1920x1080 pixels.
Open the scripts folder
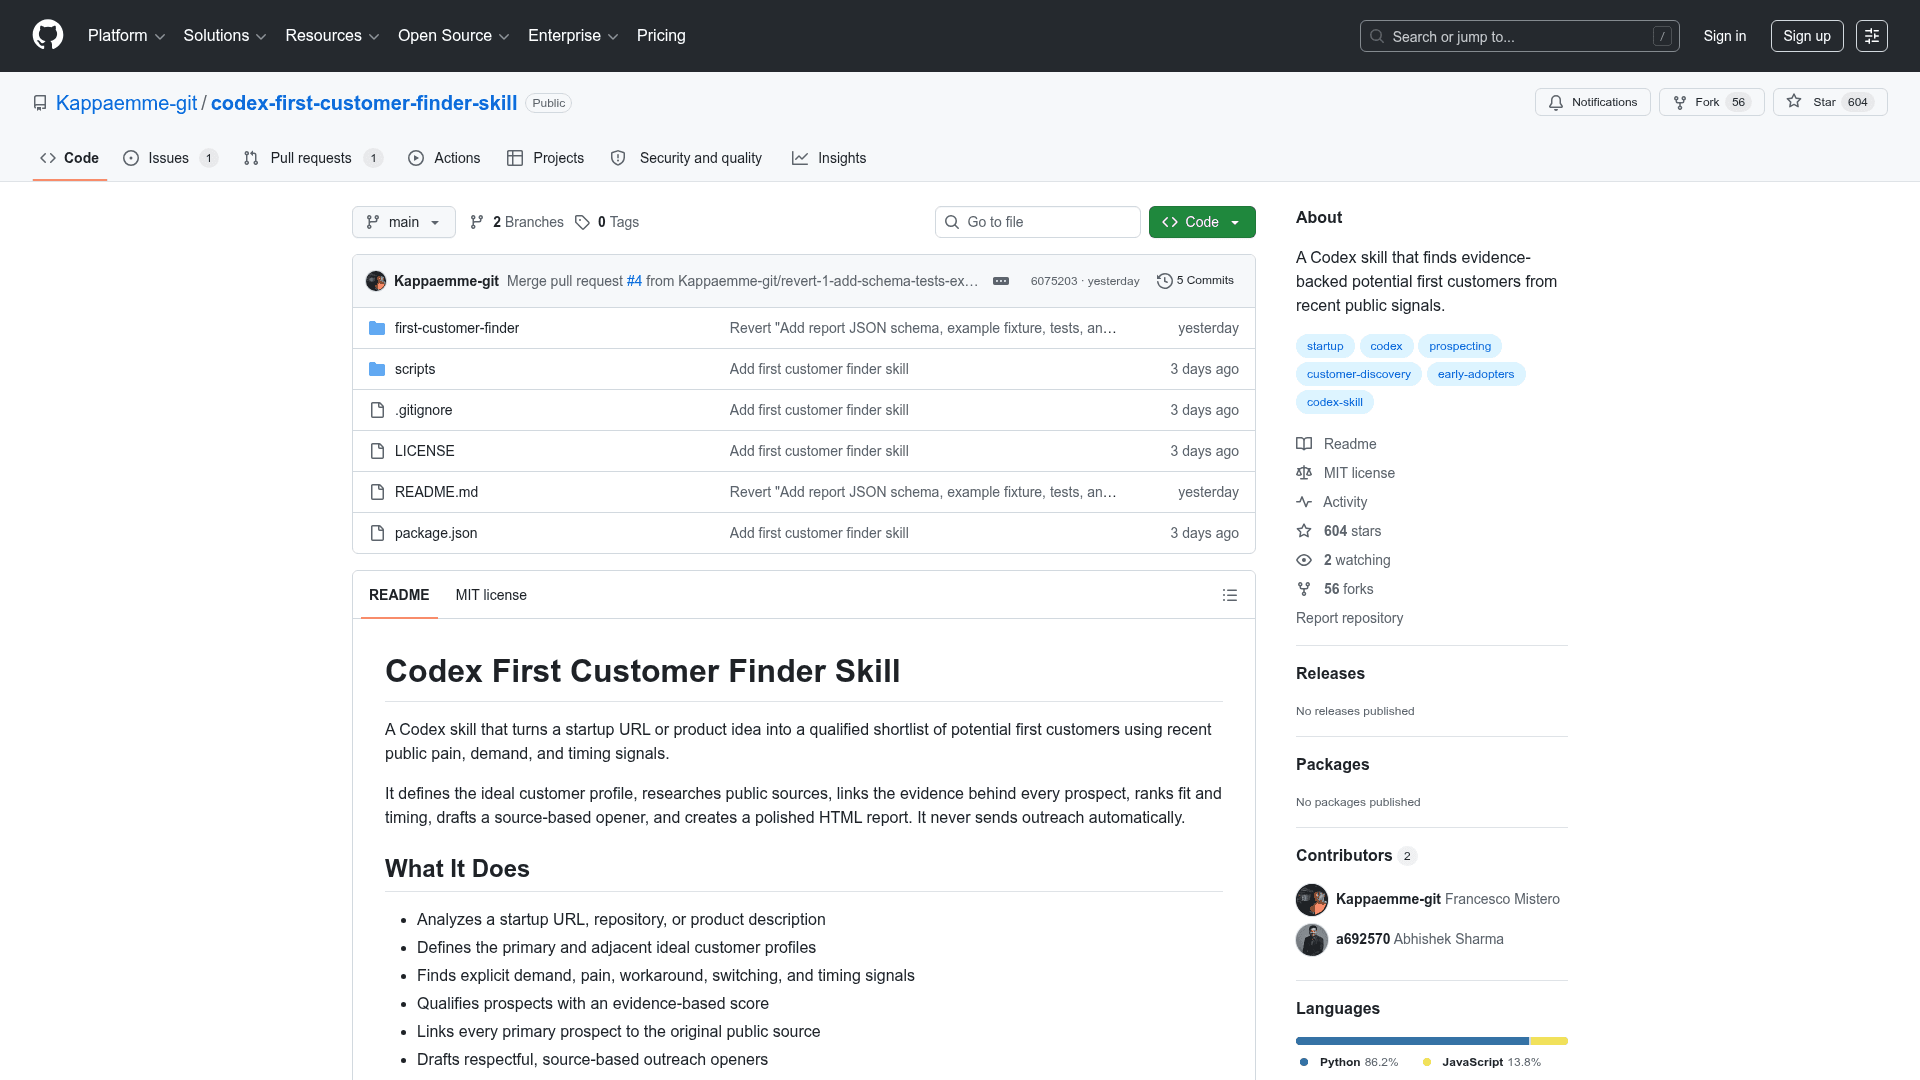point(414,369)
